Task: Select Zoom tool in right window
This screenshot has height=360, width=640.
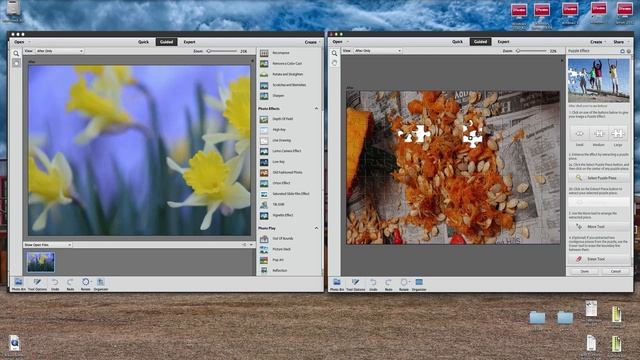Action: (x=335, y=53)
